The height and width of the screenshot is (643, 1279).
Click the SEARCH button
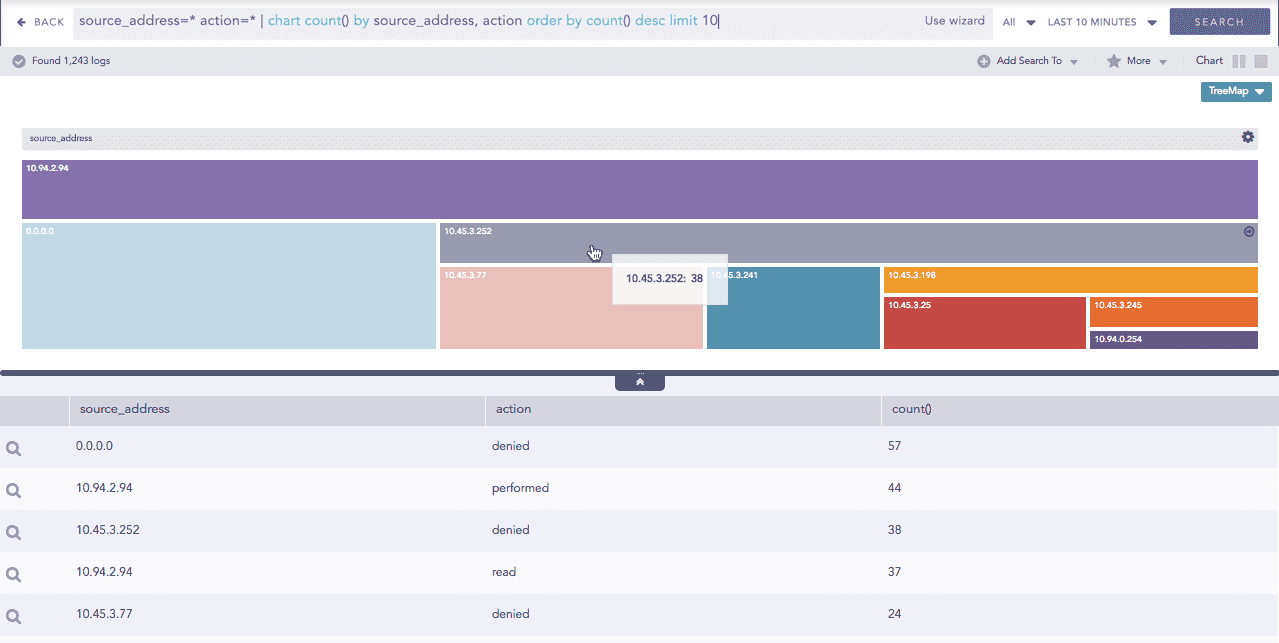click(1219, 20)
